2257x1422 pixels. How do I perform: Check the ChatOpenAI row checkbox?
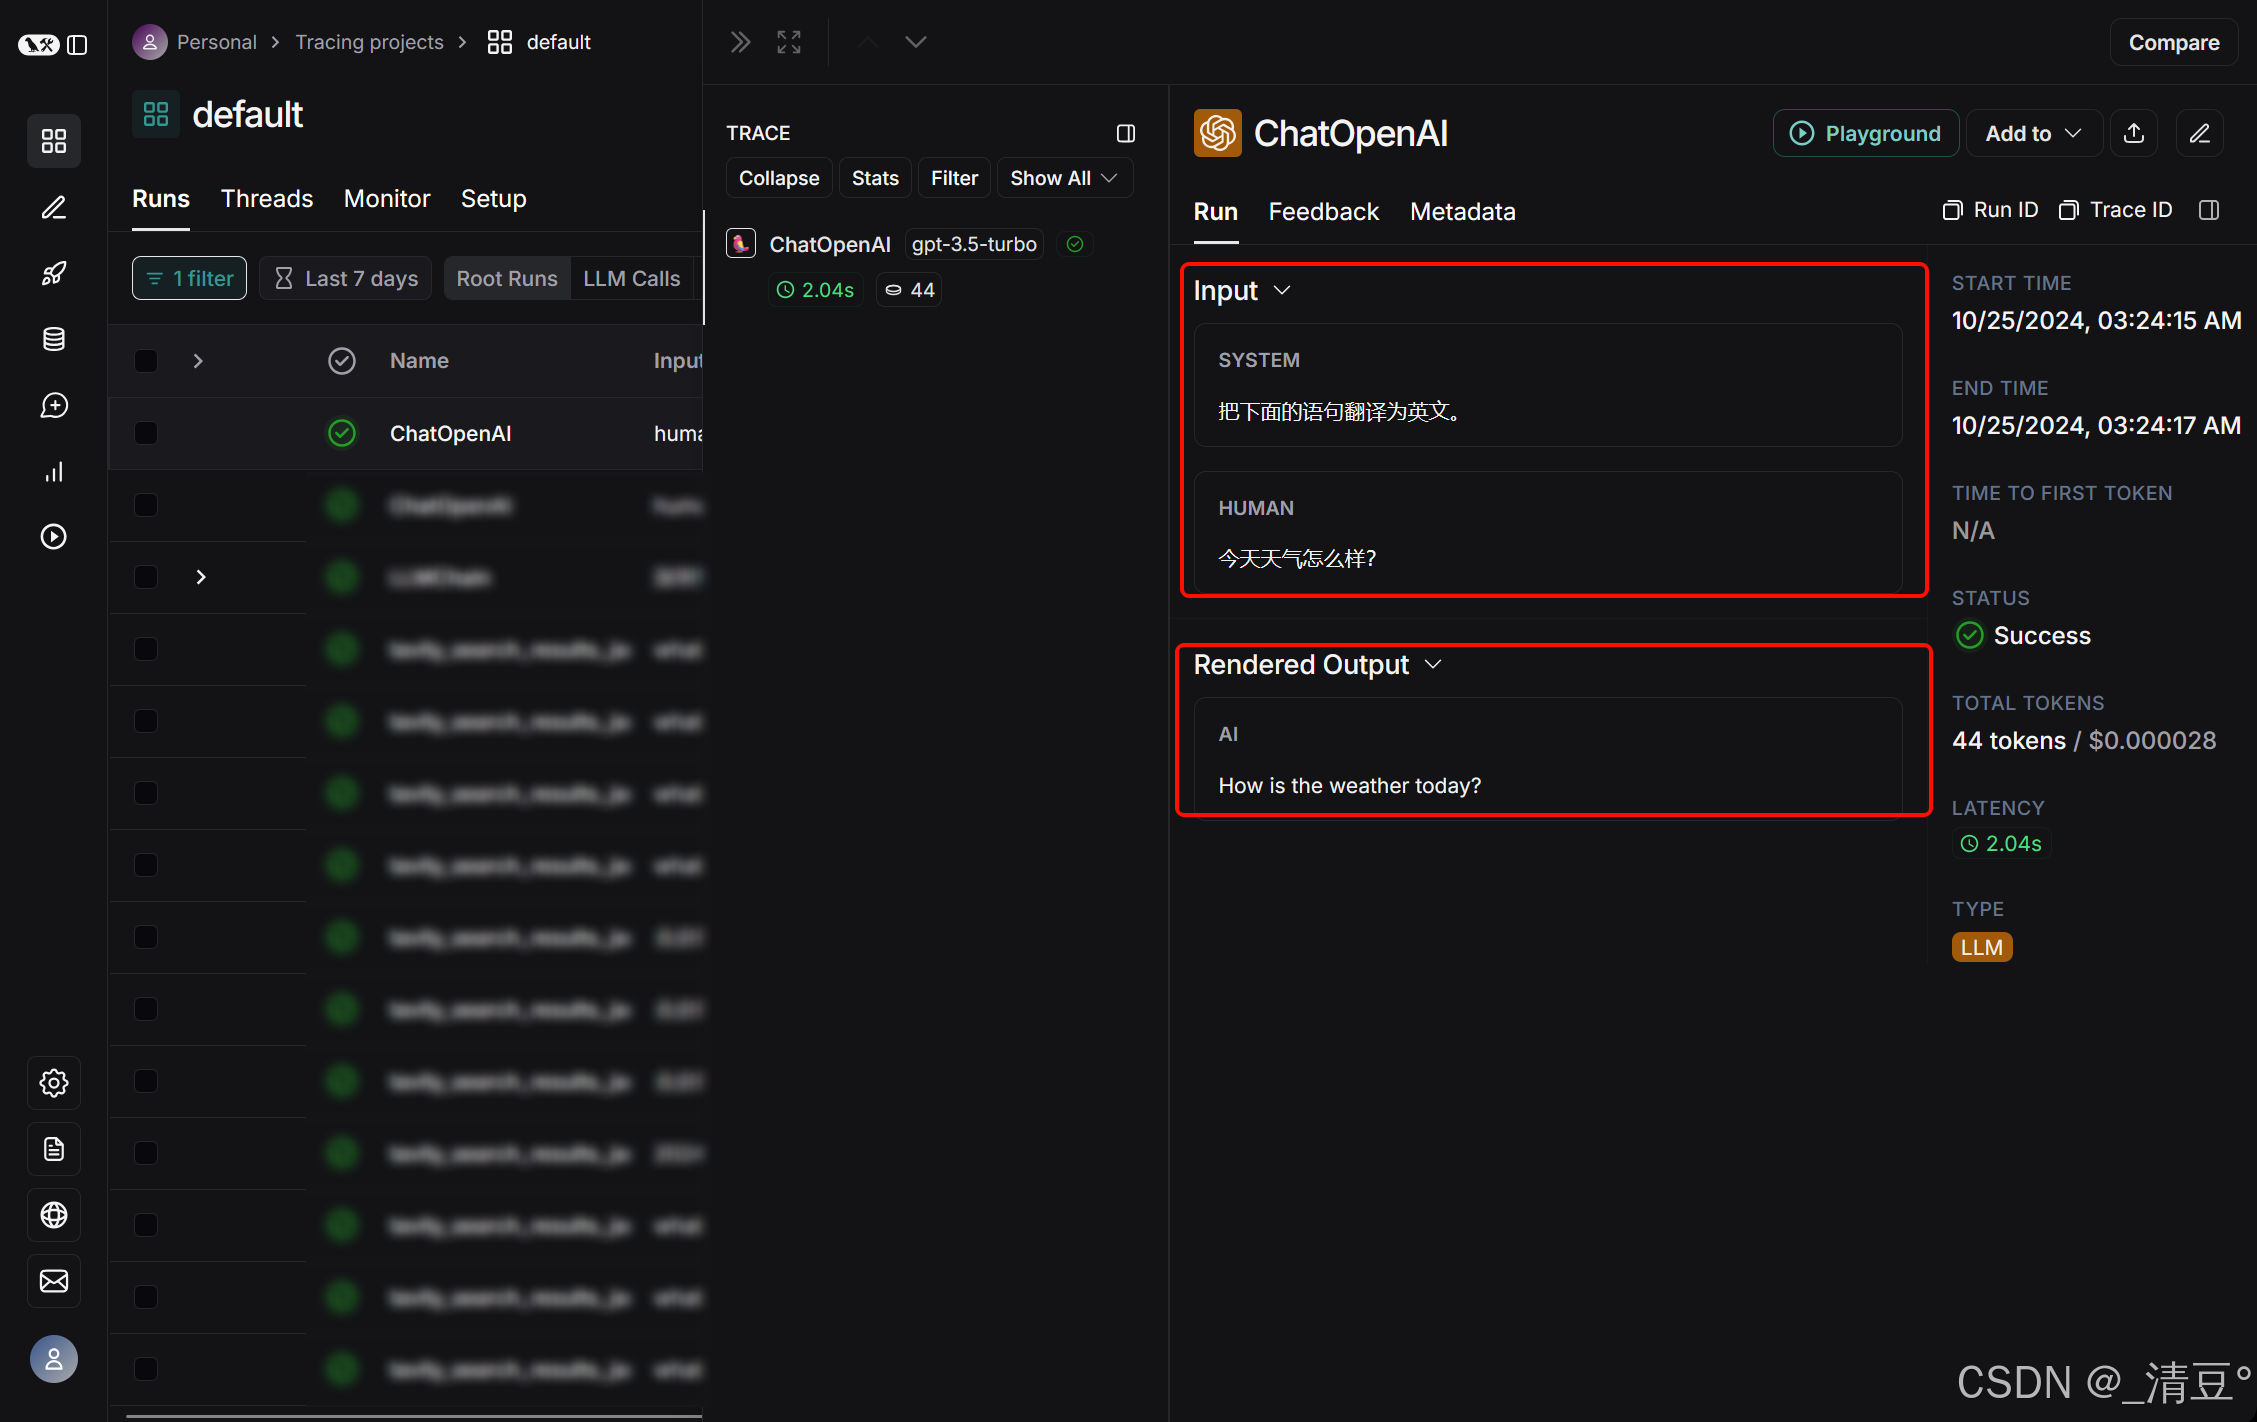[x=146, y=433]
